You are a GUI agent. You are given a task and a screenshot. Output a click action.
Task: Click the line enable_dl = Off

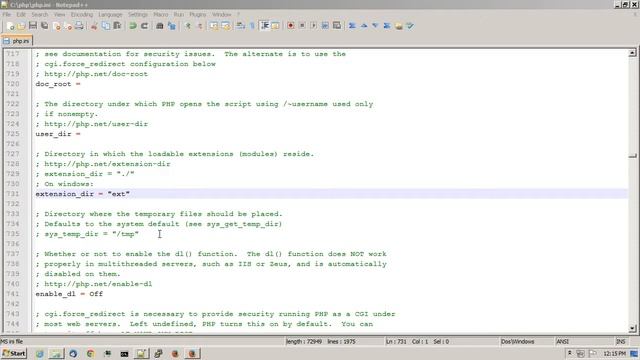(69, 294)
